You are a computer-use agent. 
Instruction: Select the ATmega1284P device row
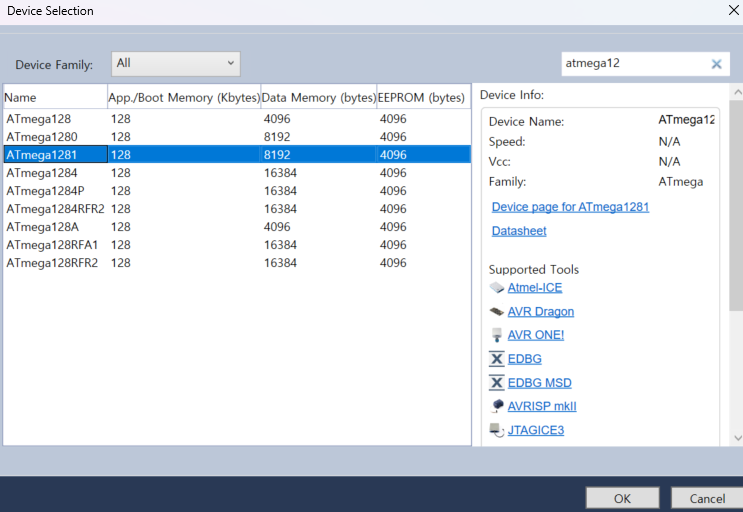(x=237, y=190)
